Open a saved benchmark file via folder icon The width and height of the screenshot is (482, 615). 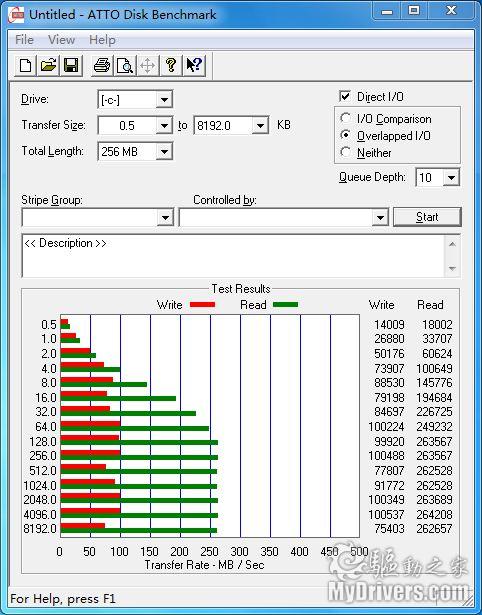click(x=48, y=65)
